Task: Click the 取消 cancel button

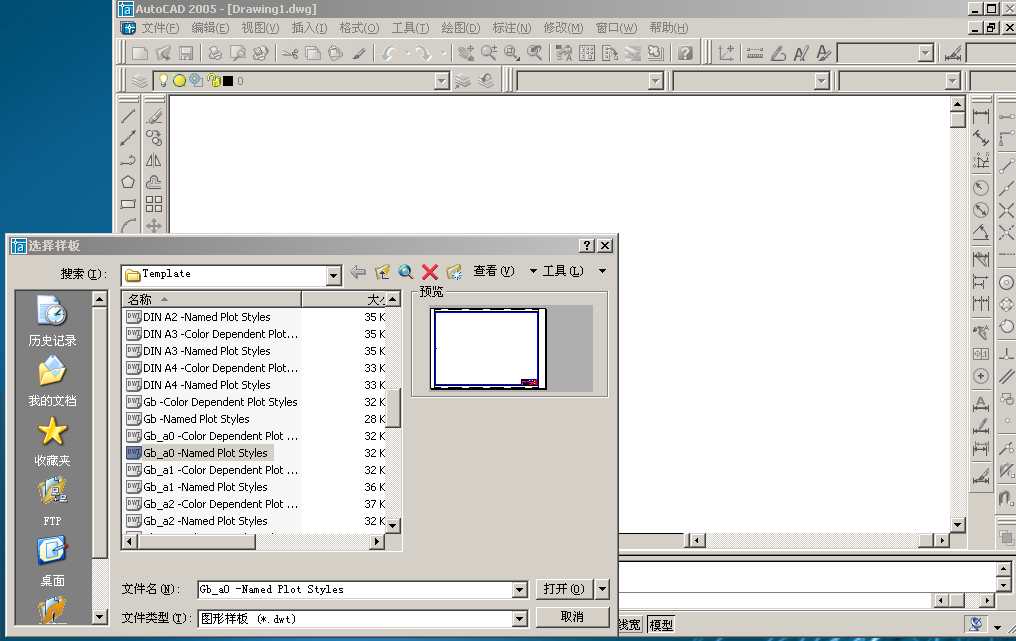Action: click(x=572, y=617)
